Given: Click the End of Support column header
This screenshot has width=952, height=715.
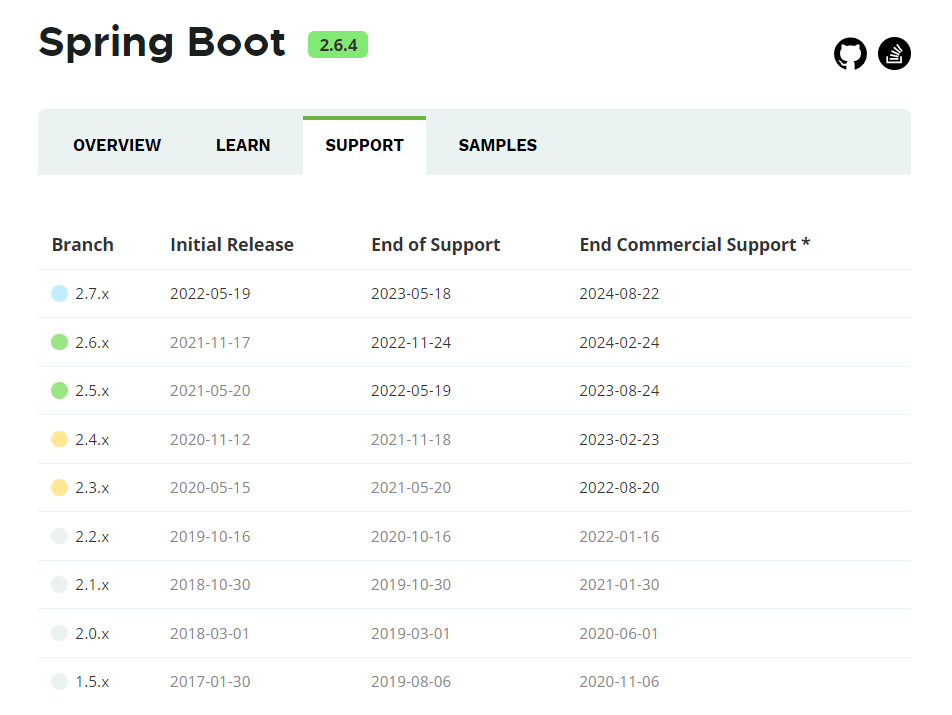Looking at the screenshot, I should (435, 245).
